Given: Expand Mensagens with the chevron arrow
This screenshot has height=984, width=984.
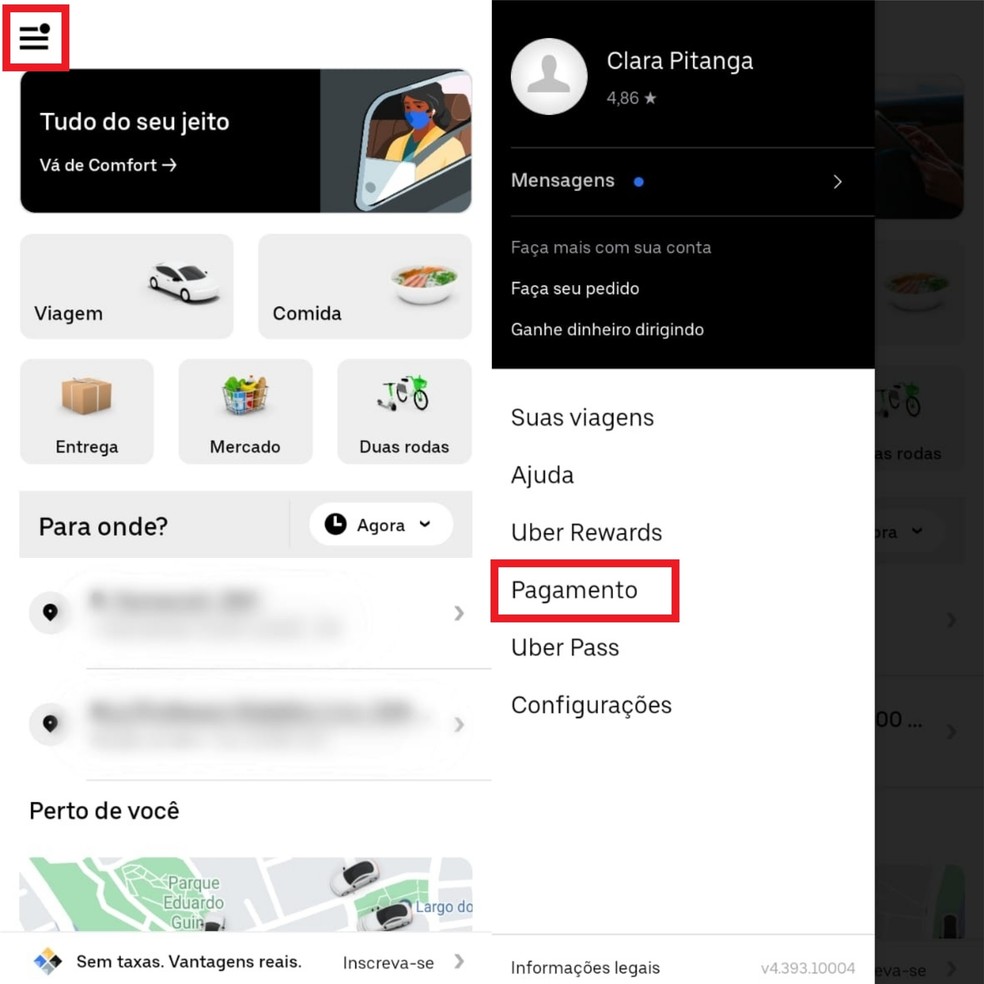Looking at the screenshot, I should 837,182.
